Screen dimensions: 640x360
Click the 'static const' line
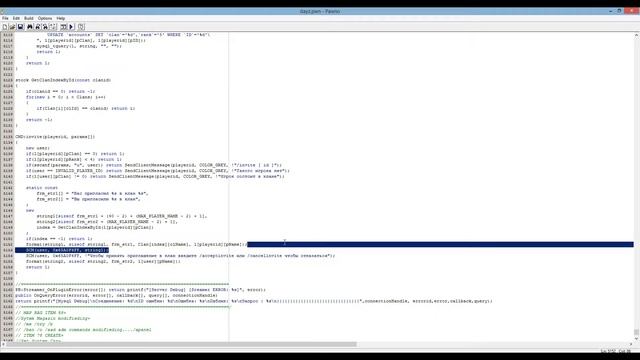point(42,188)
